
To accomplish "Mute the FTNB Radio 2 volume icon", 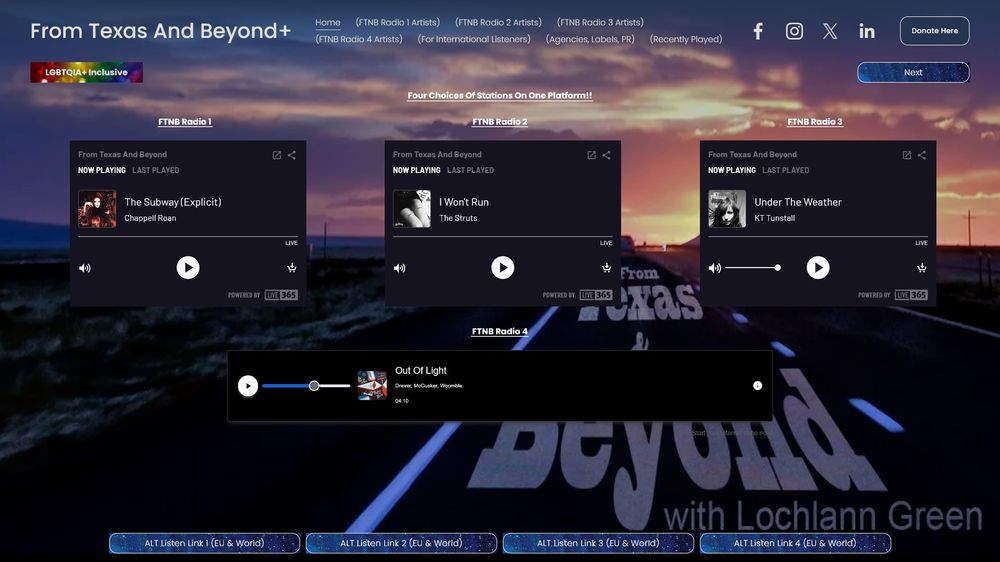I will point(399,268).
